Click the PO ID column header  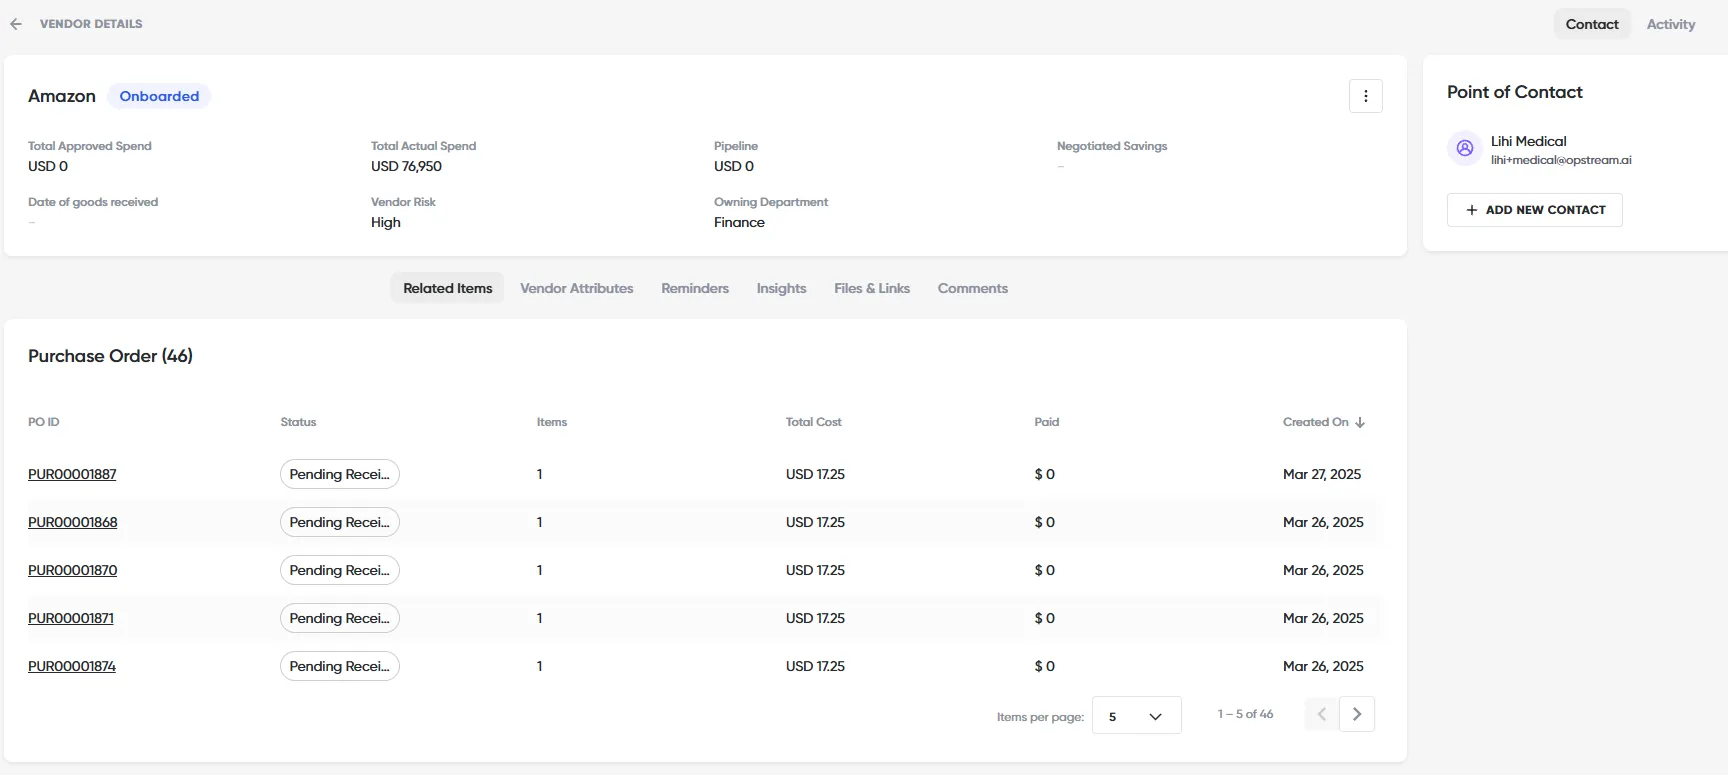(44, 422)
